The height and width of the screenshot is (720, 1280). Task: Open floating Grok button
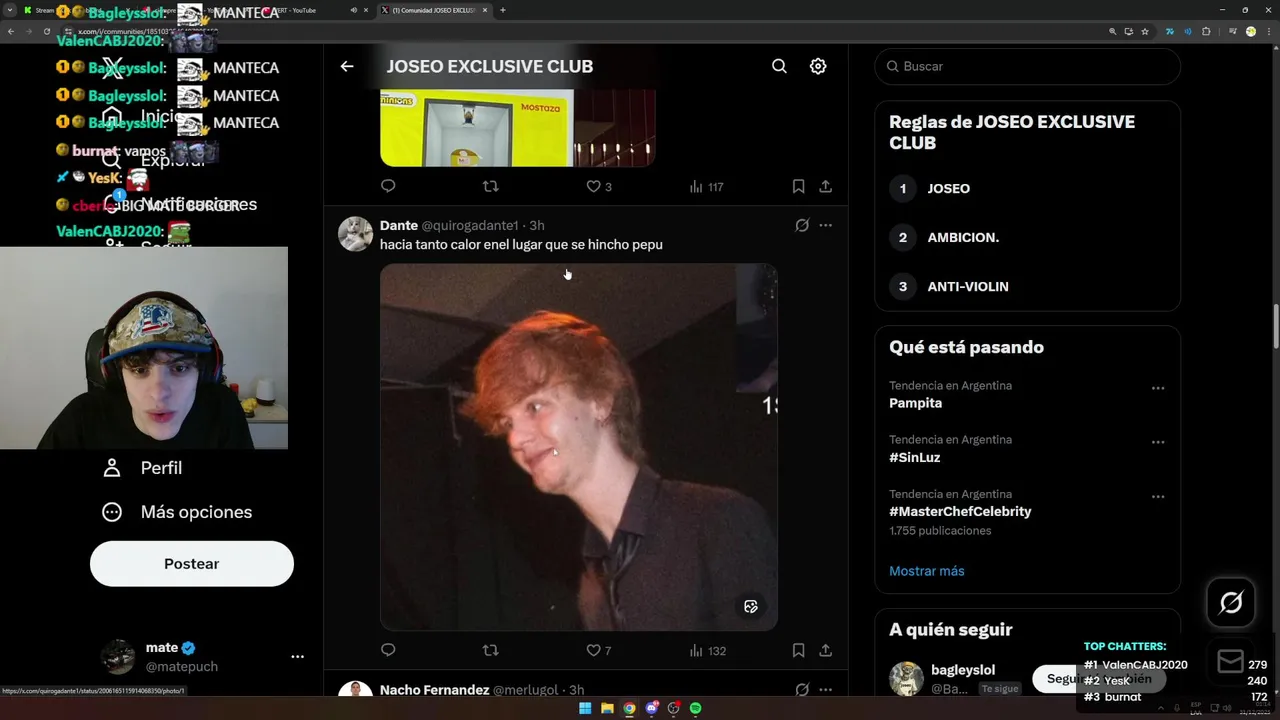(1231, 602)
